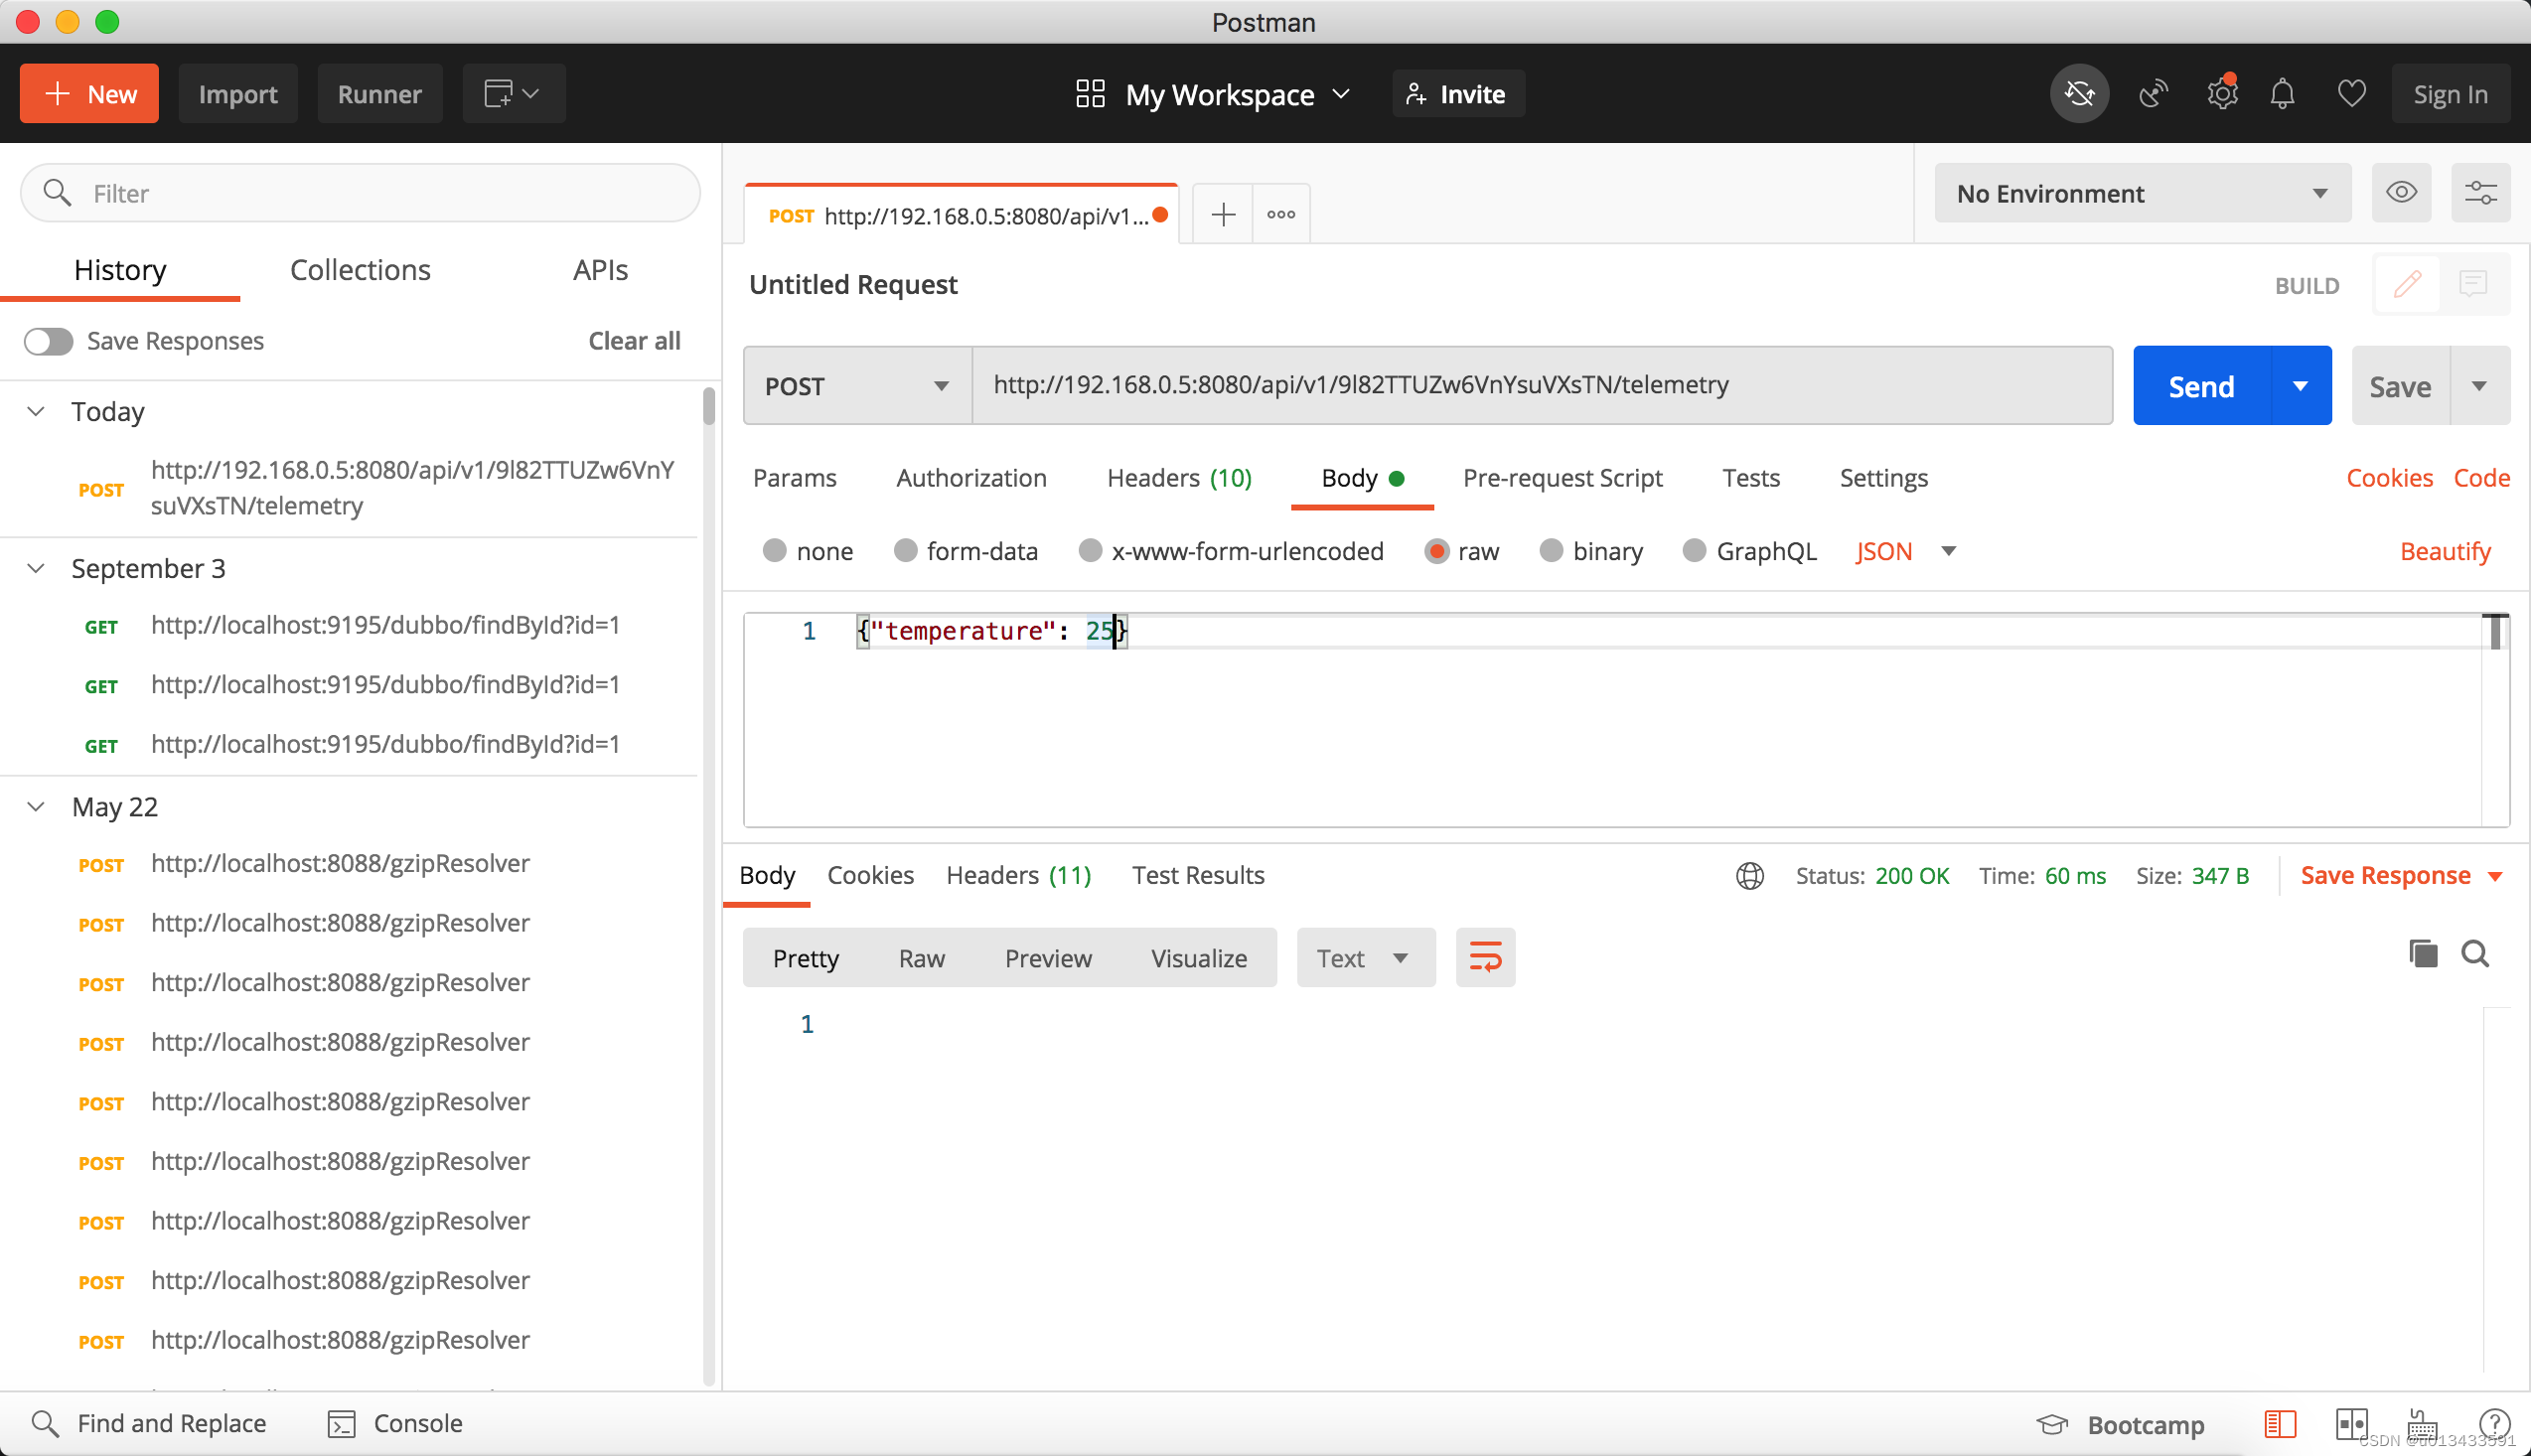Select the GraphQL body radio button
This screenshot has height=1456, width=2531.
click(x=1693, y=551)
